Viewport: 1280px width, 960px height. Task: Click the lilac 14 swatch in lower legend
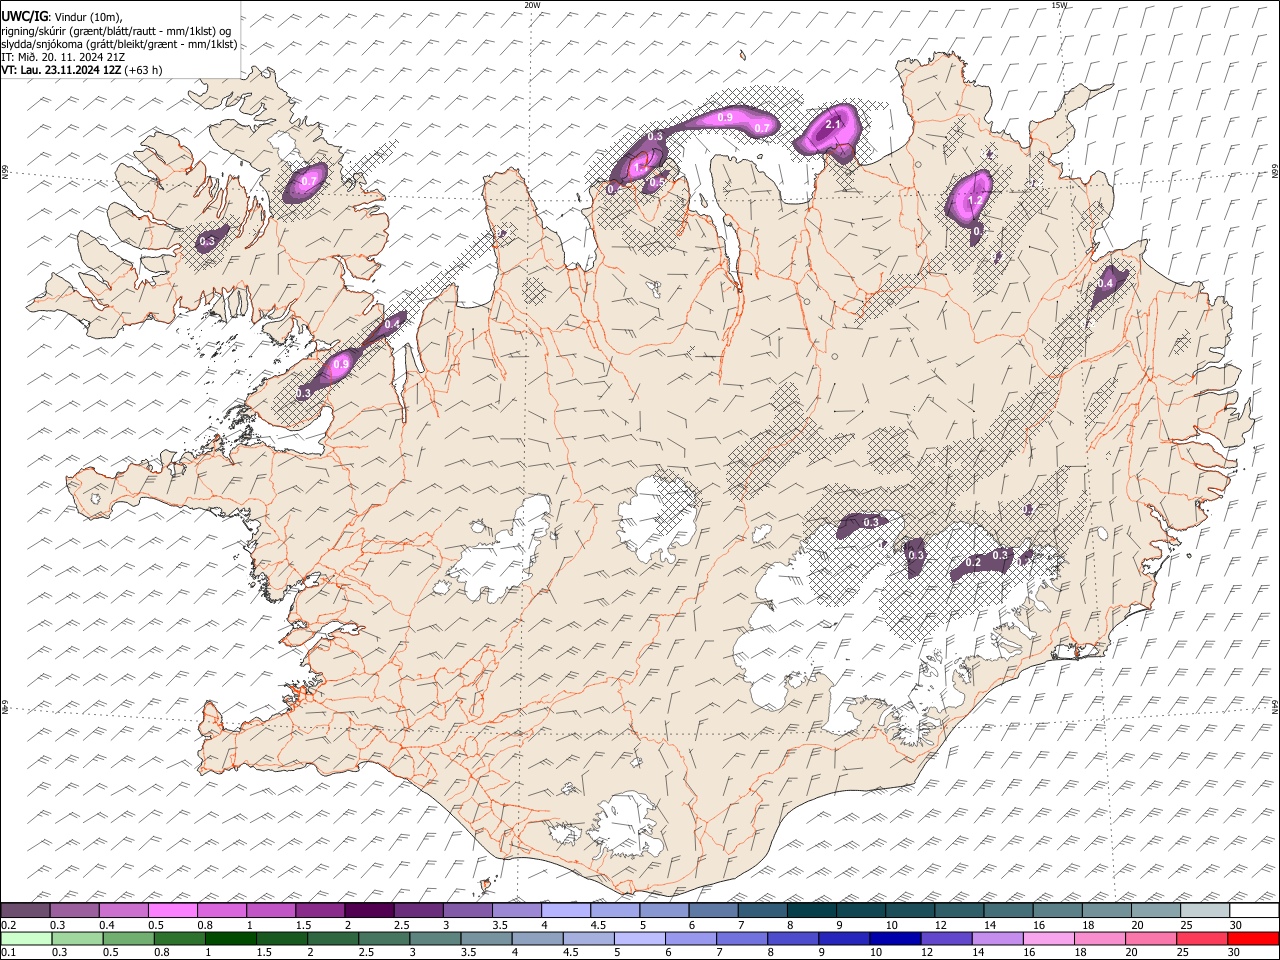click(996, 938)
